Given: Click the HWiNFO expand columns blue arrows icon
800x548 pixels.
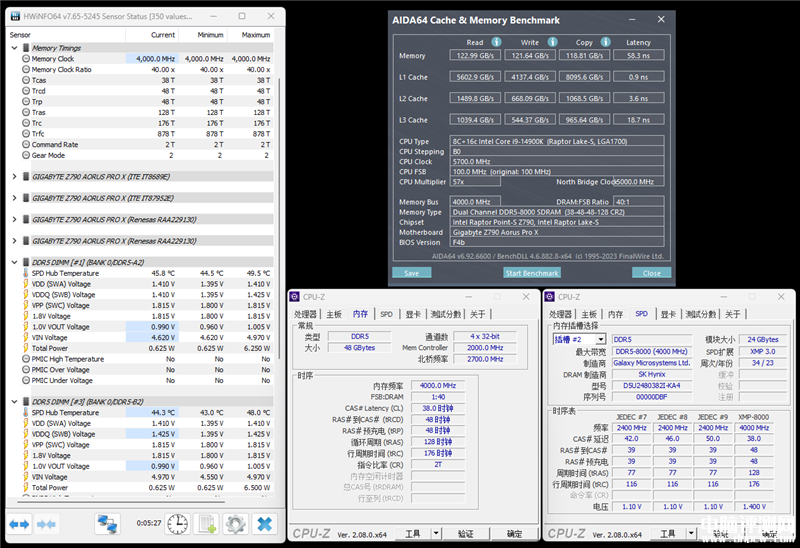Looking at the screenshot, I should click(x=19, y=524).
